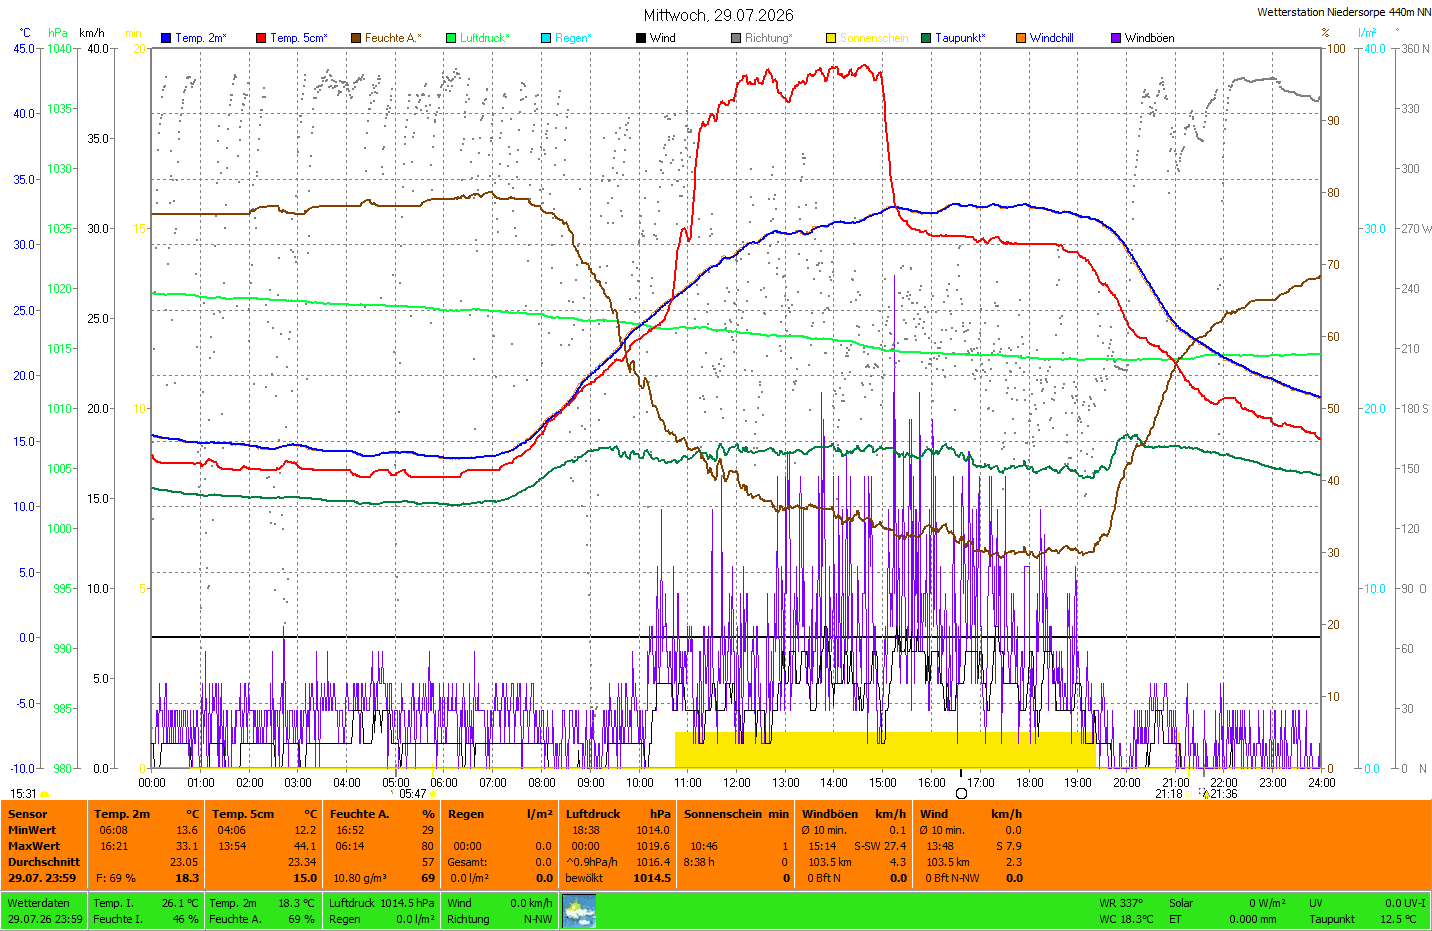
Task: Click the Luftdruck hPa table header
Action: pos(617,814)
